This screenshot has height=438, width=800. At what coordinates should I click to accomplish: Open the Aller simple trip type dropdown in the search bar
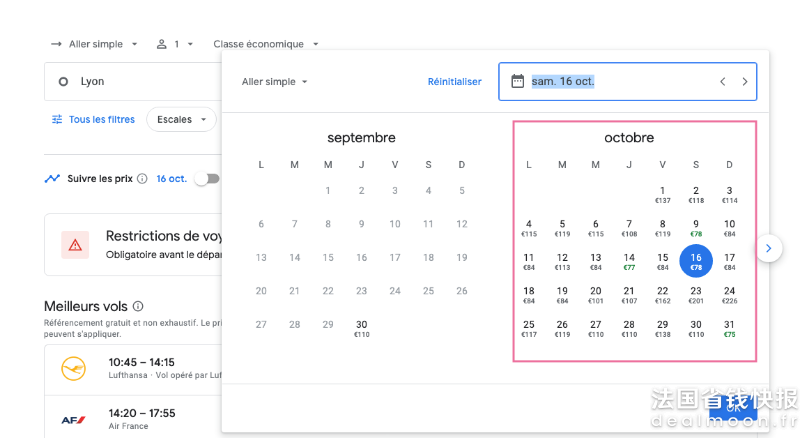coord(95,44)
